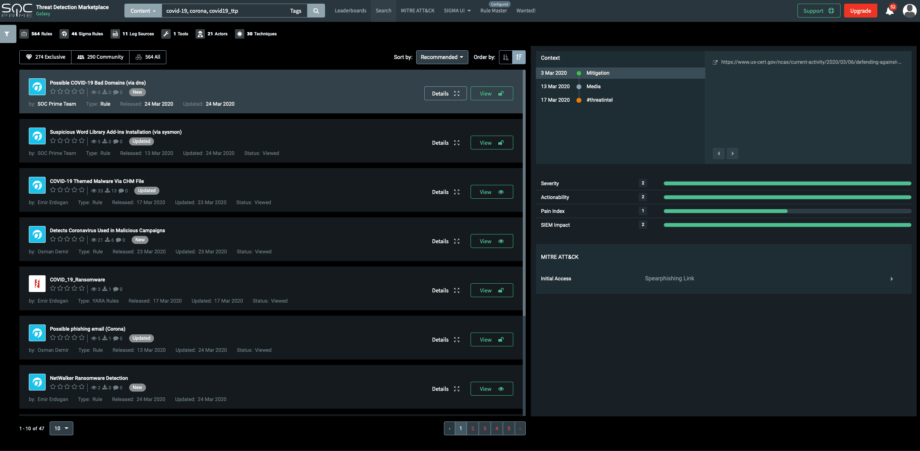Click the 564 Rules filter icon

[23, 33]
